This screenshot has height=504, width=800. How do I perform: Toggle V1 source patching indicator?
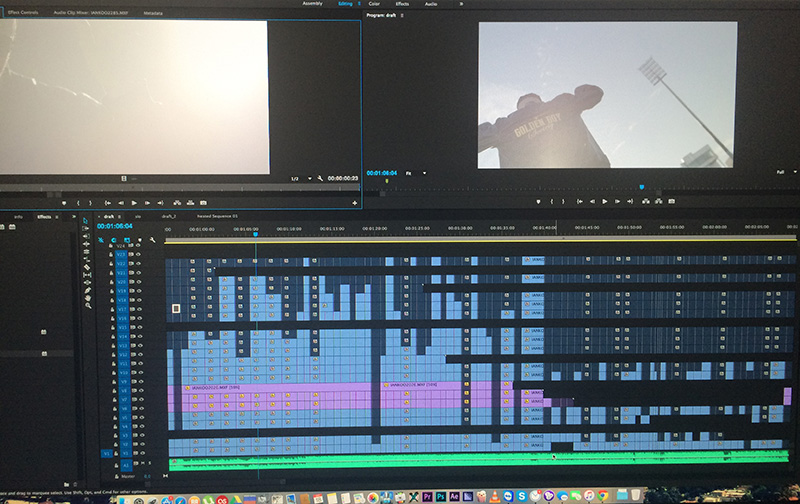point(107,453)
